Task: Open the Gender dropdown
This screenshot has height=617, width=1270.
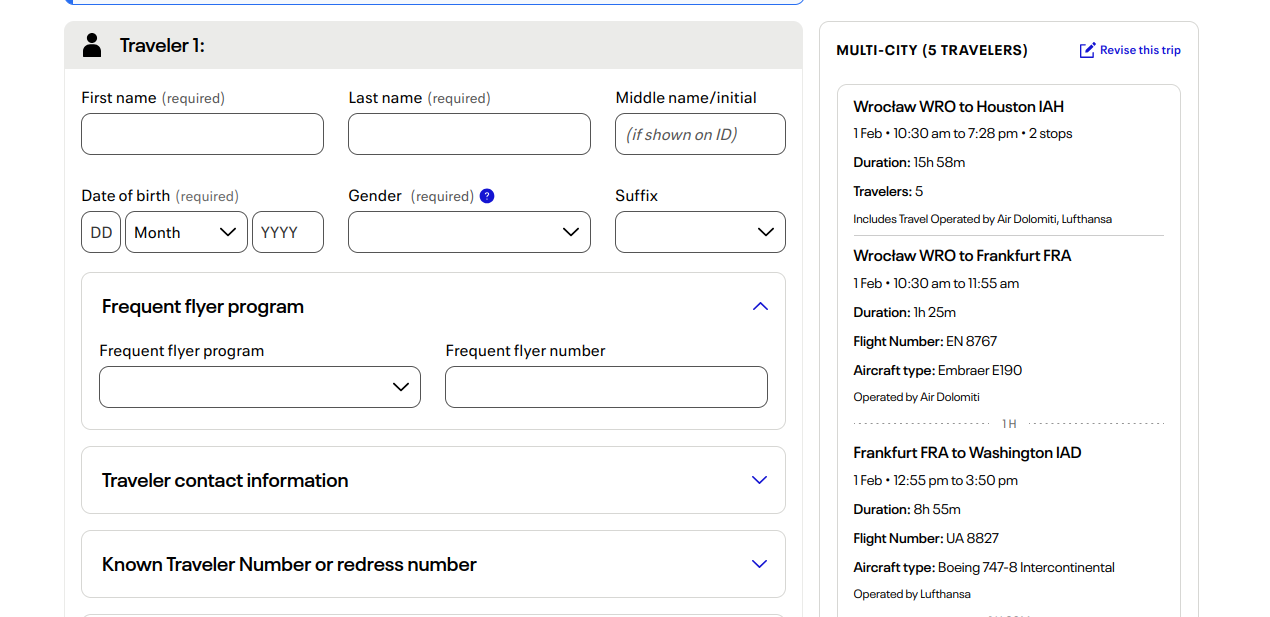Action: [x=469, y=232]
